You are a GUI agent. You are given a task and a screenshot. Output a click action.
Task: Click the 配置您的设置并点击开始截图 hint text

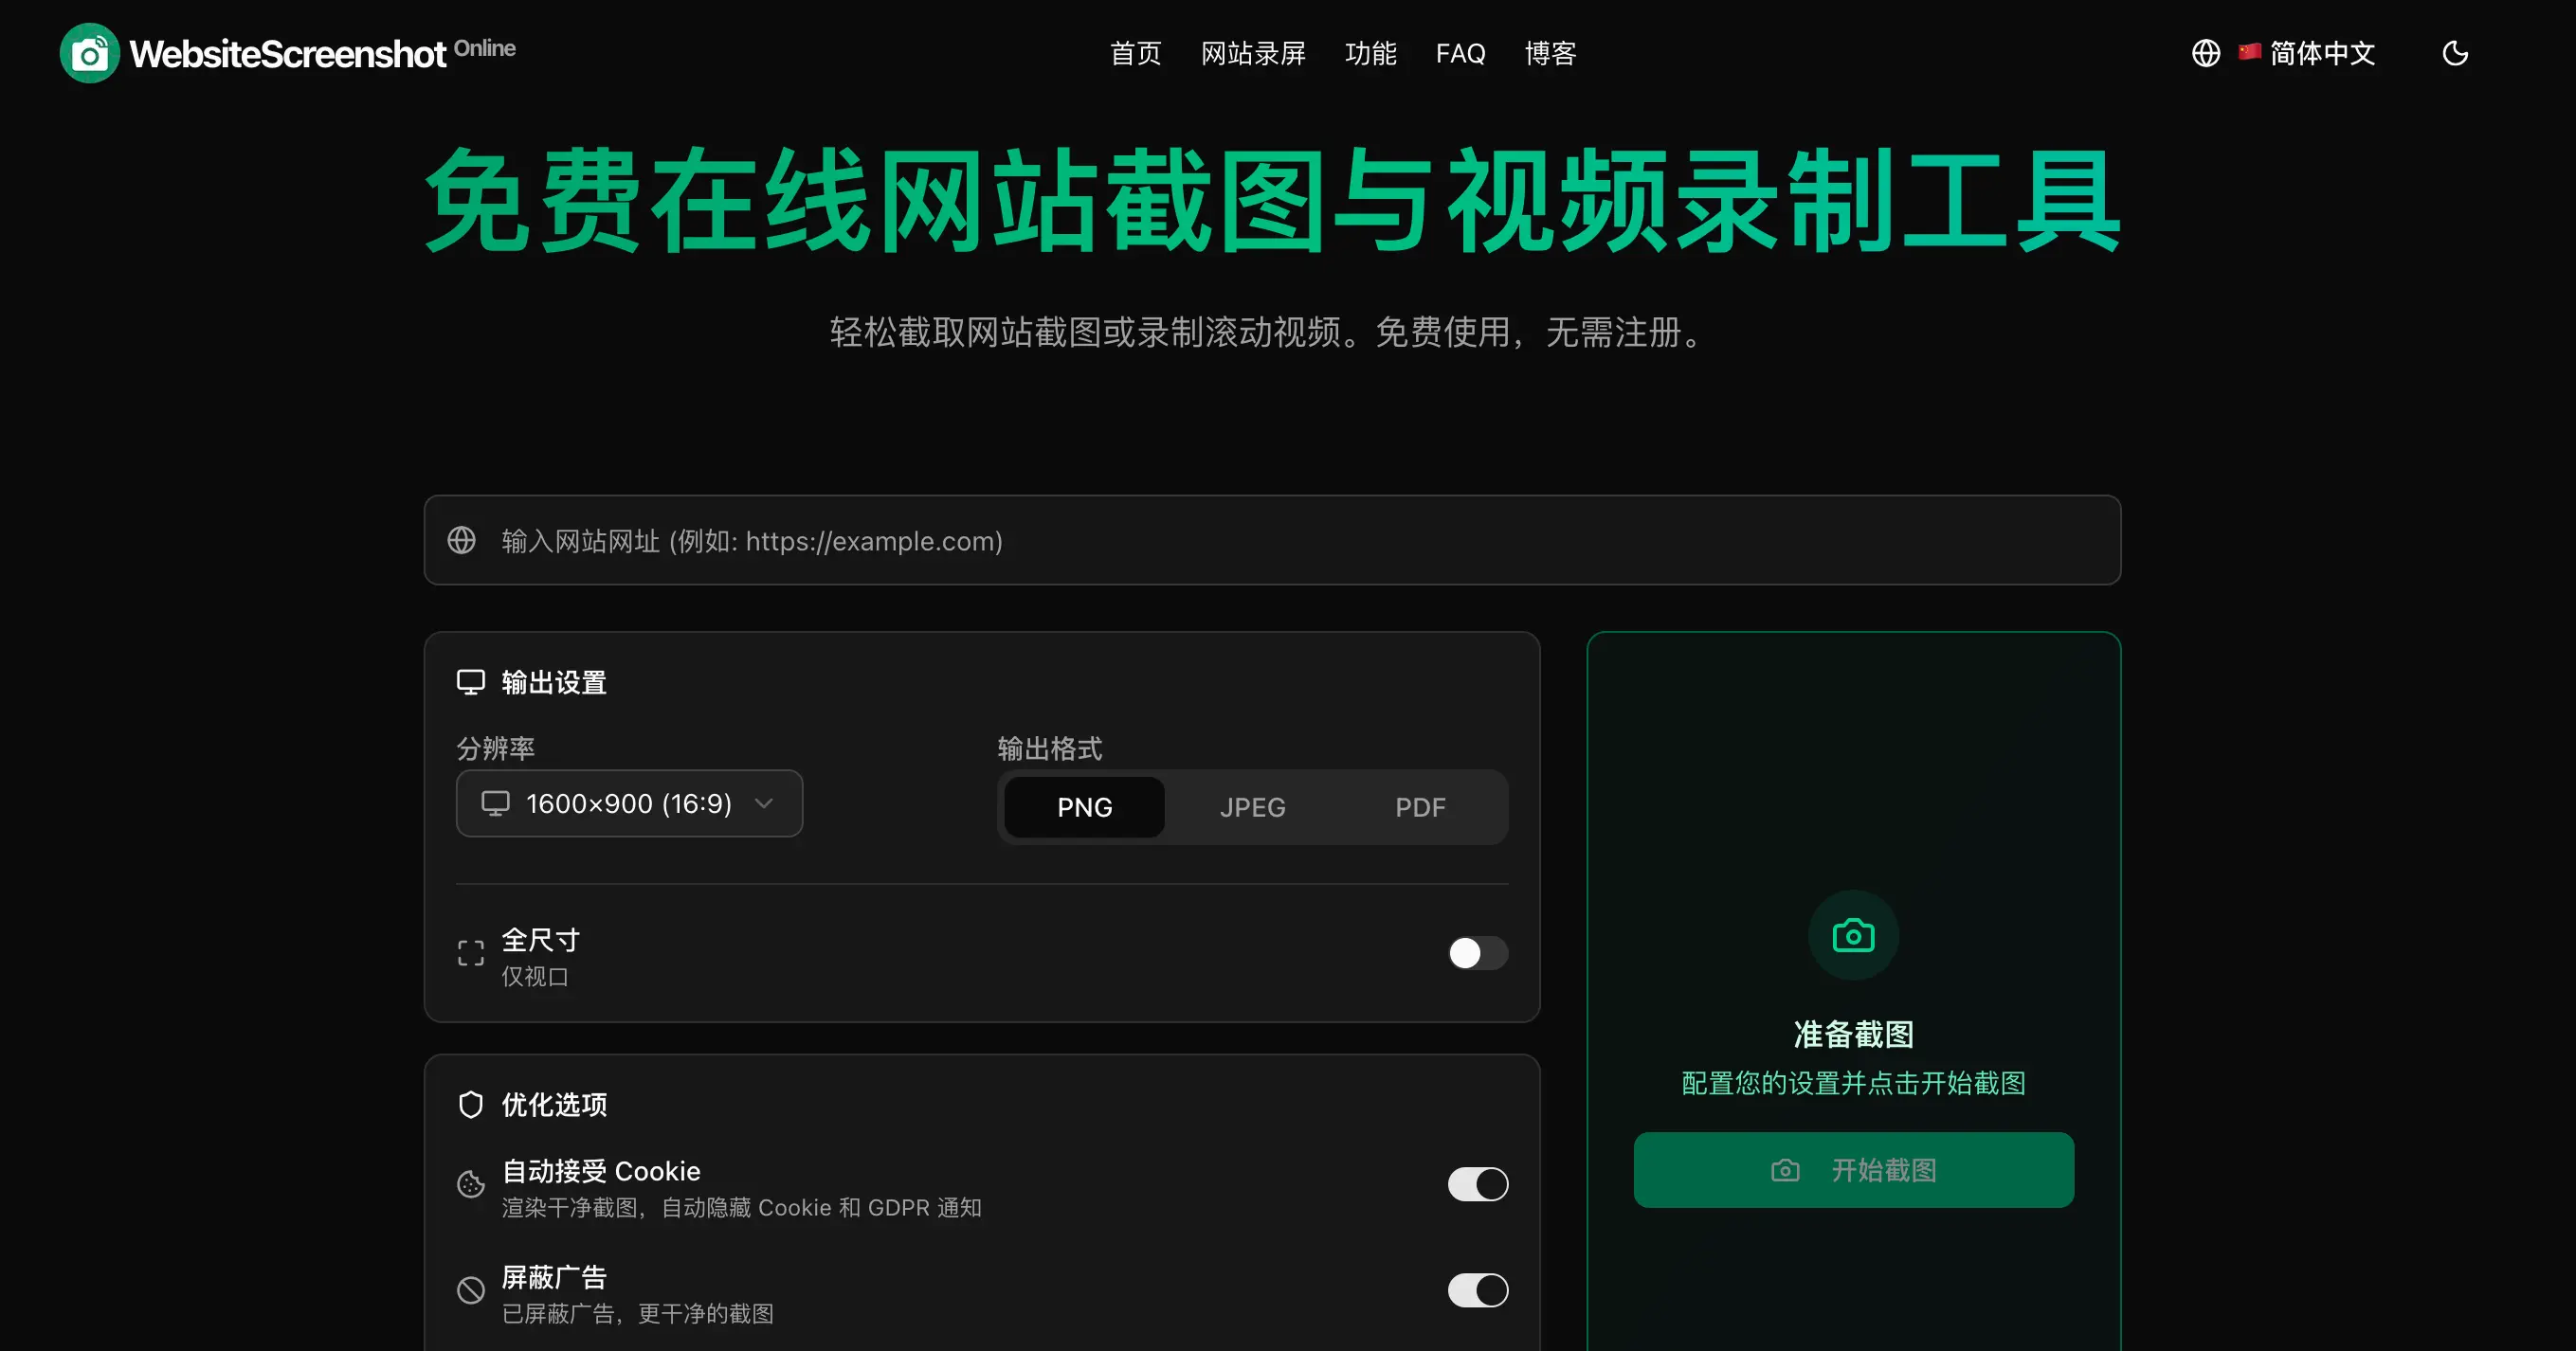click(1853, 1083)
